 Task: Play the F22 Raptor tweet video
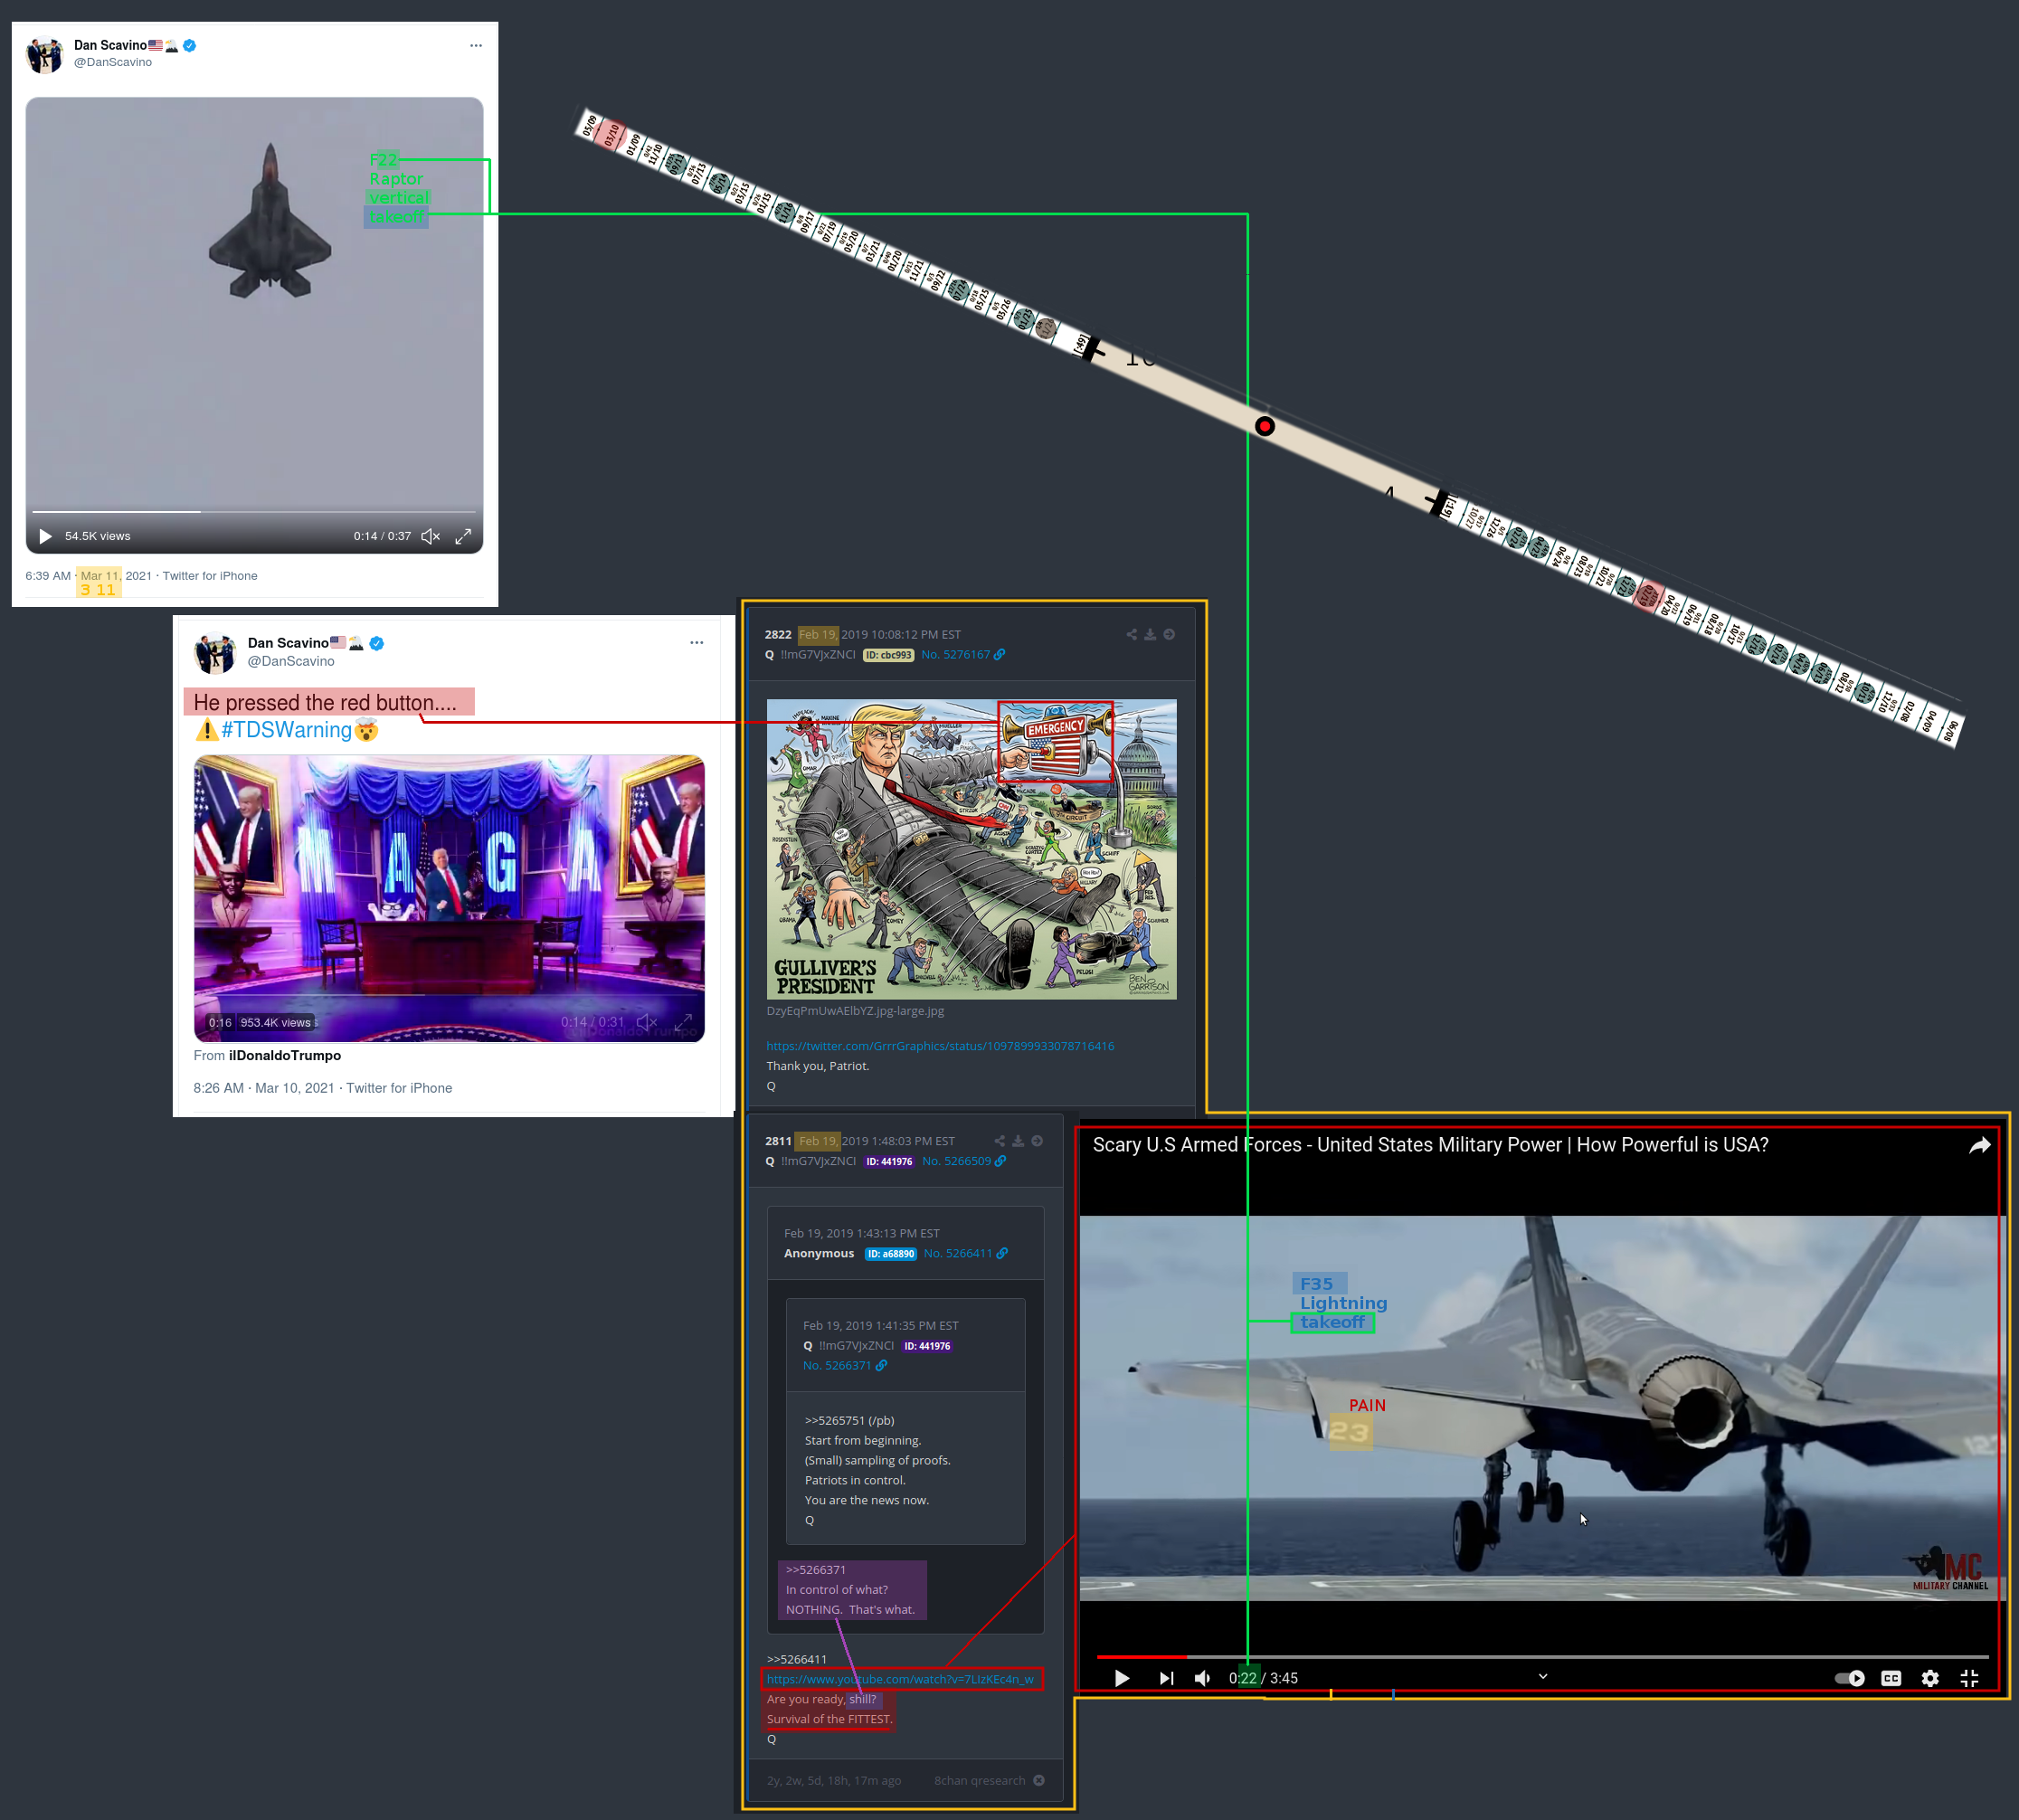point(45,536)
